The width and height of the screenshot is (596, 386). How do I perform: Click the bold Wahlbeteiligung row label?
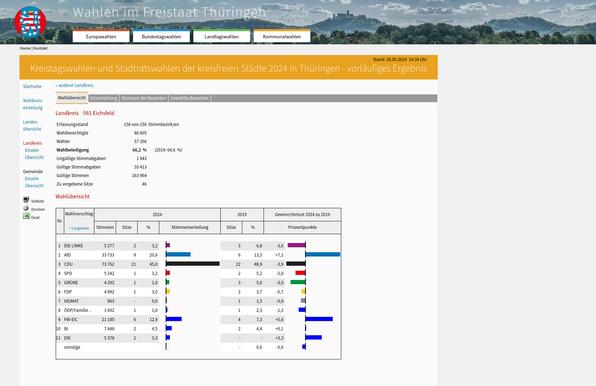73,150
